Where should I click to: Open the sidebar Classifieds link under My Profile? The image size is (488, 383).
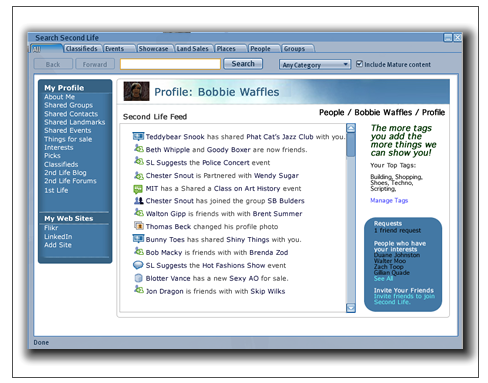click(x=61, y=164)
